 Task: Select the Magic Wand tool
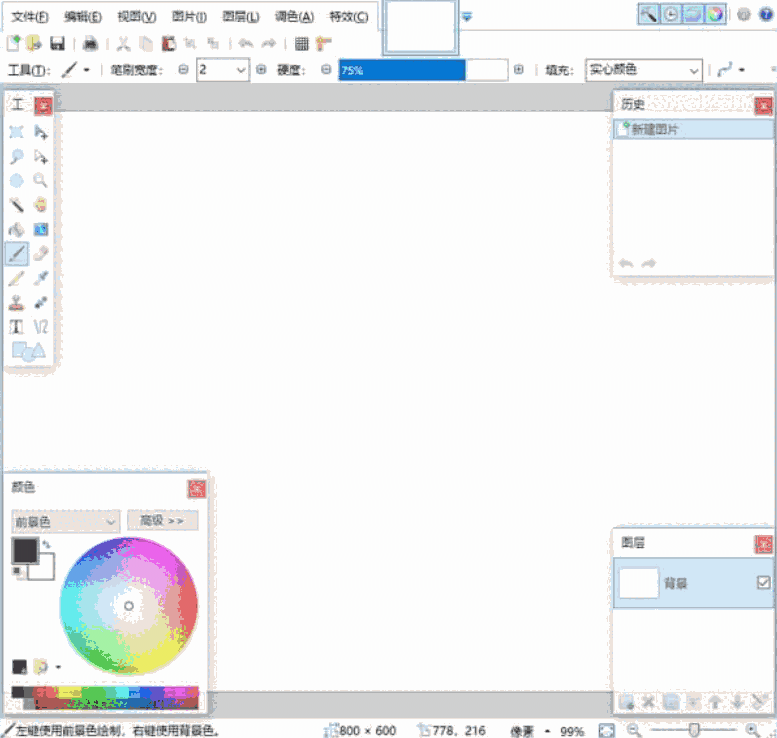[16, 205]
